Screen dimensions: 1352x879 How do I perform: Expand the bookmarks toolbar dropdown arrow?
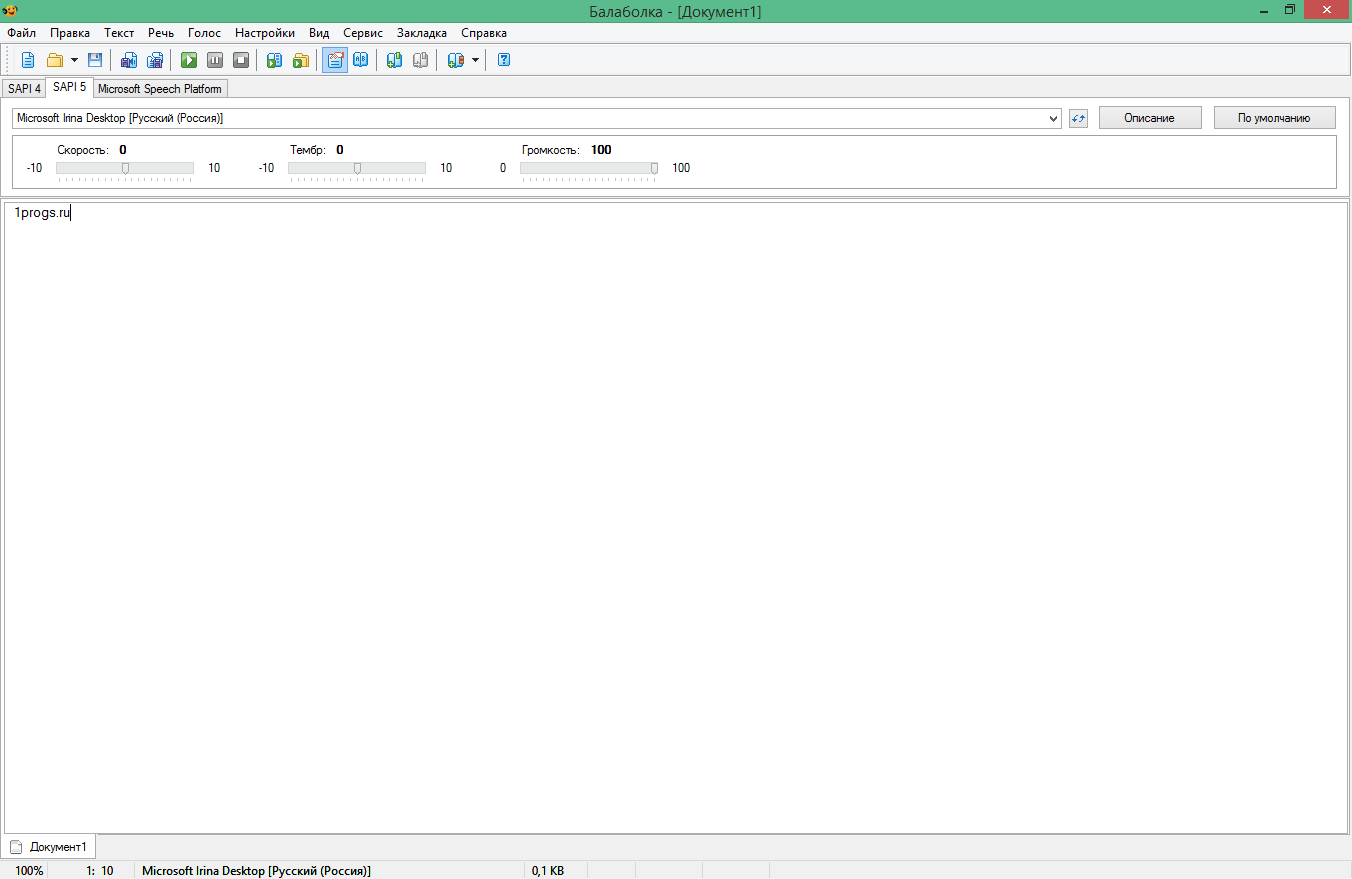coord(475,60)
